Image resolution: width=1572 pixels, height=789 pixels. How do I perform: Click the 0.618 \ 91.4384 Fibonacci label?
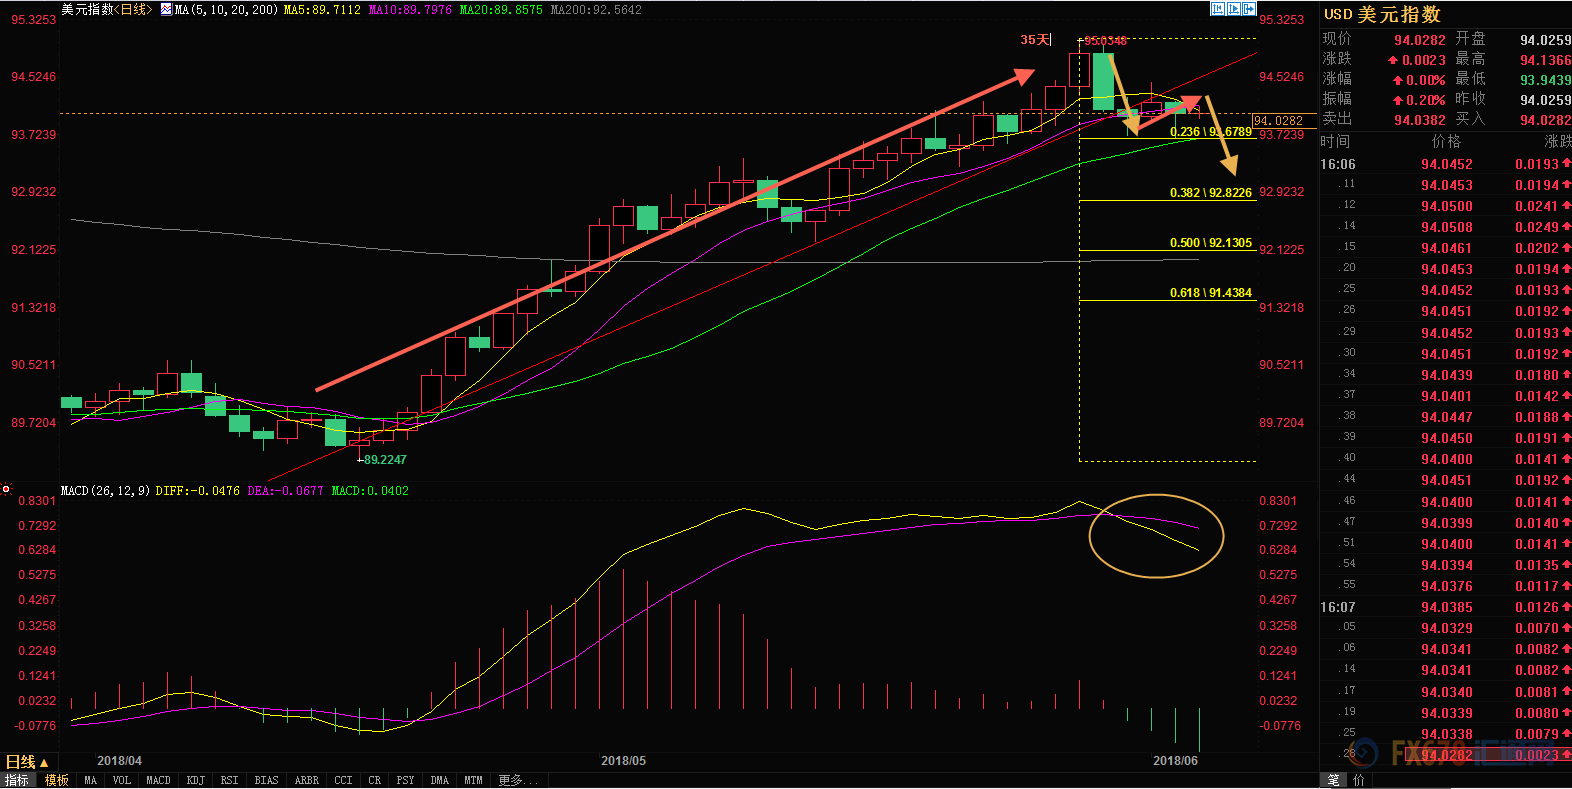click(x=1211, y=293)
